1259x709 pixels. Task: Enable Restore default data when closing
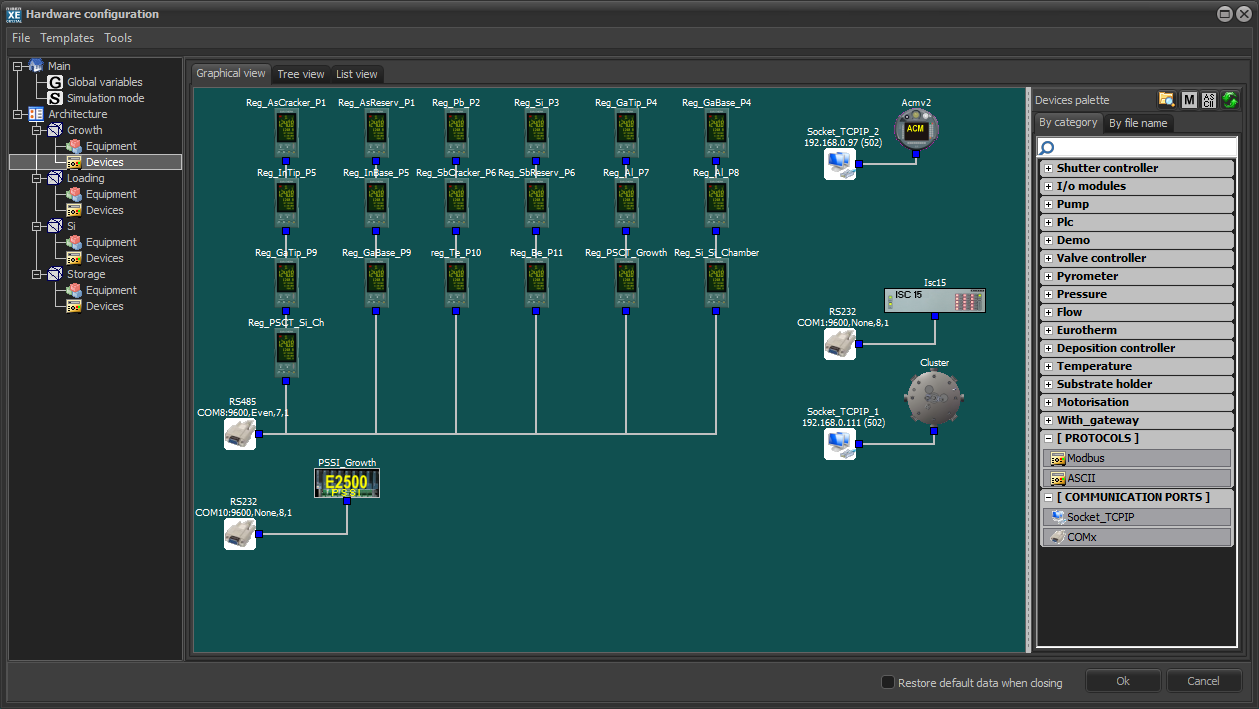click(x=888, y=682)
